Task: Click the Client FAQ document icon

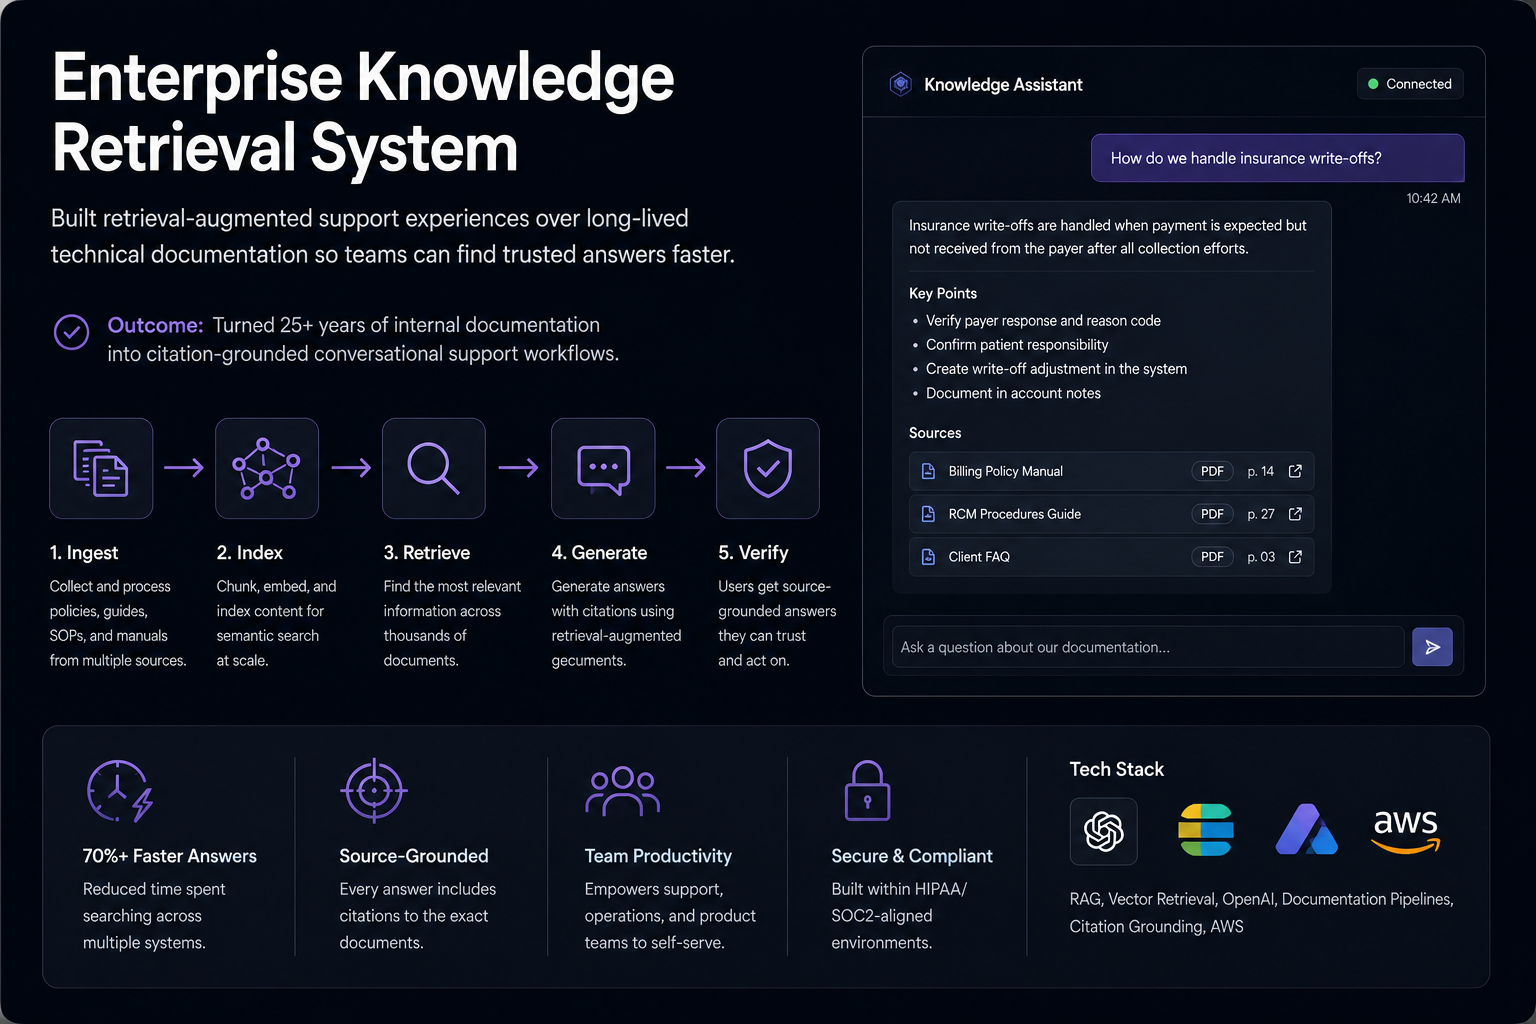Action: [928, 557]
